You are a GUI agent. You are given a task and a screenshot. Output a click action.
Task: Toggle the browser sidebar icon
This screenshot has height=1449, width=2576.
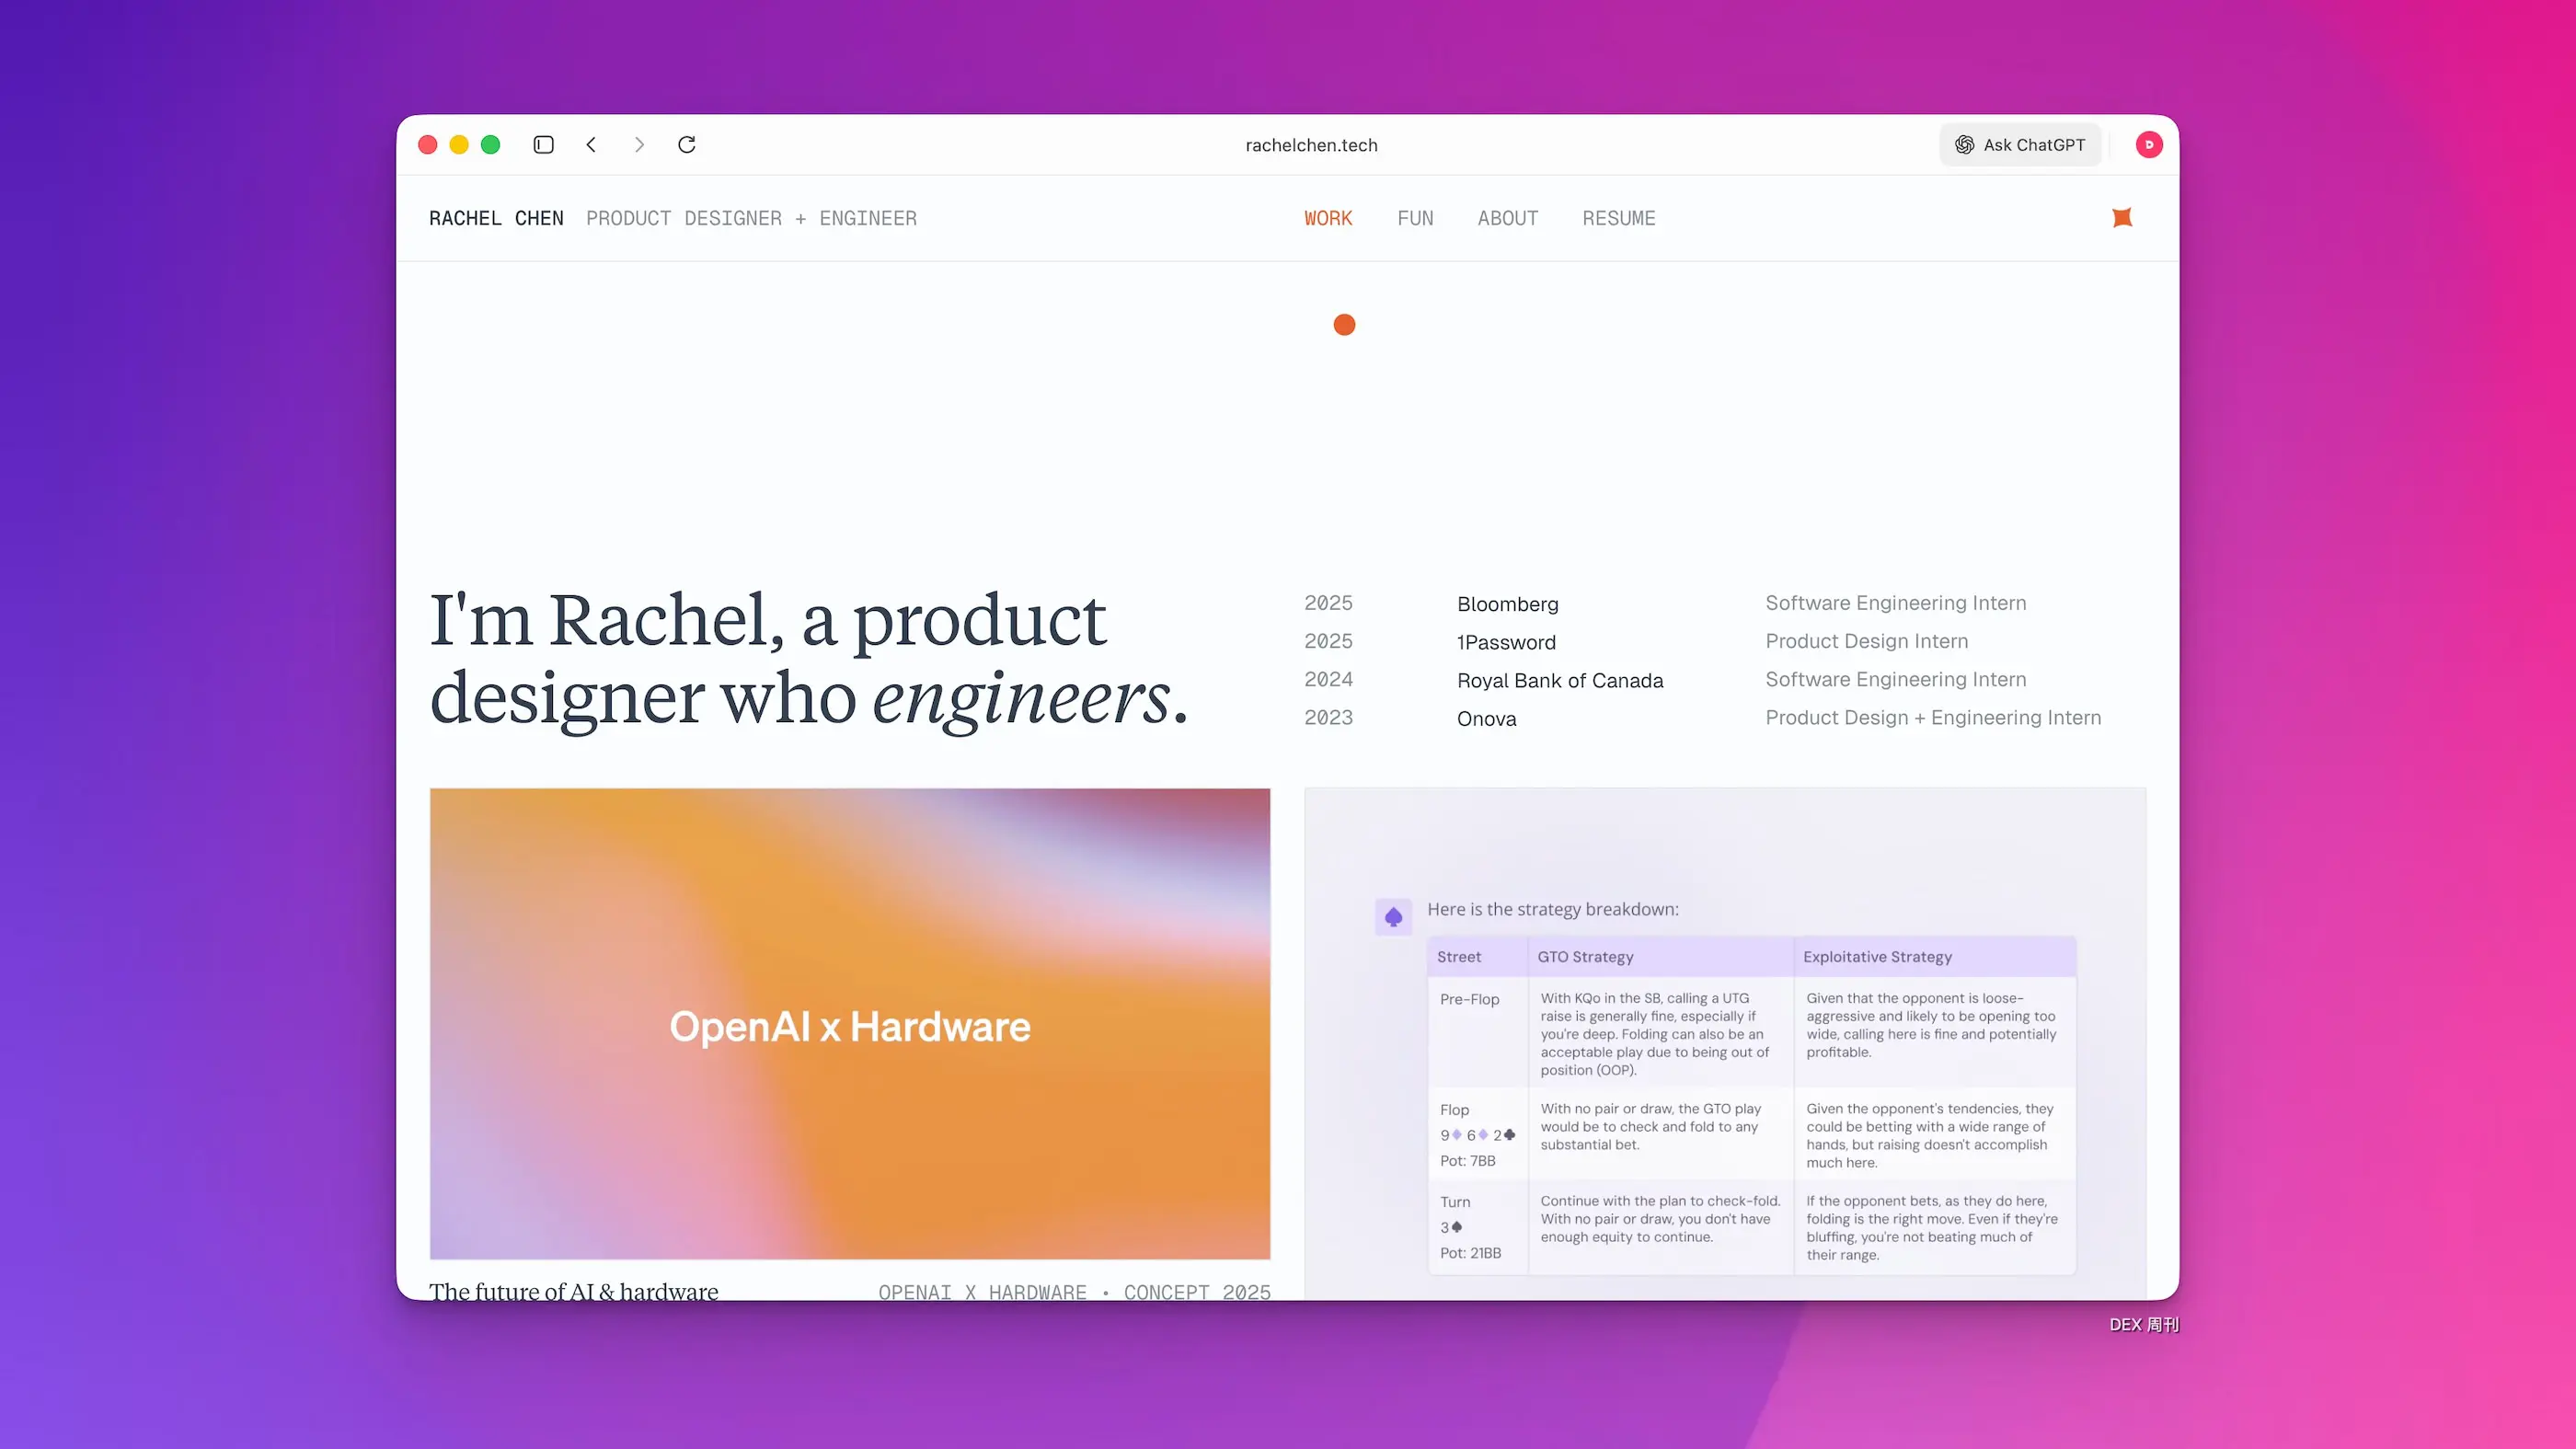pos(543,145)
